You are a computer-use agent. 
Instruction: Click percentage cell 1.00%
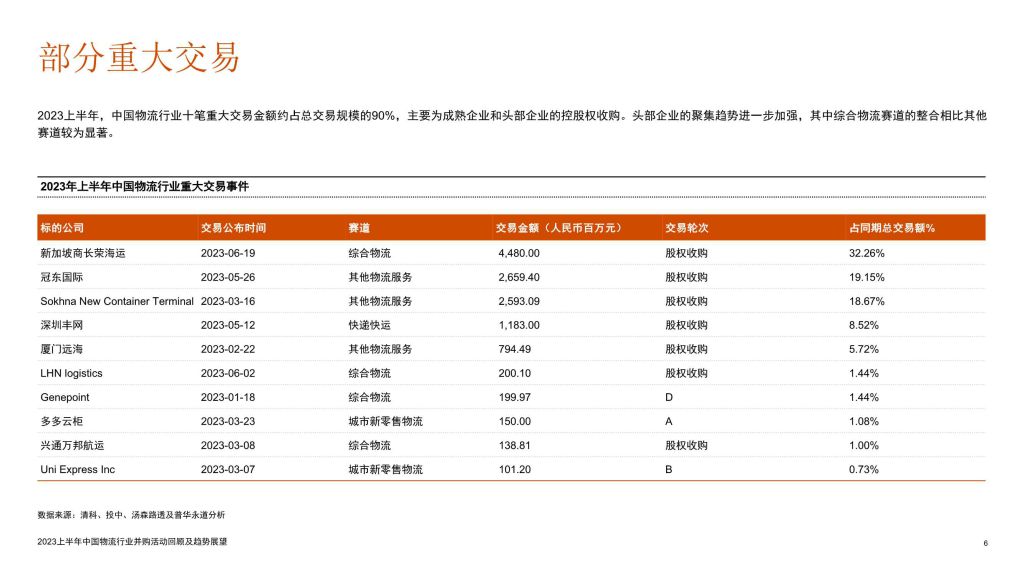863,445
